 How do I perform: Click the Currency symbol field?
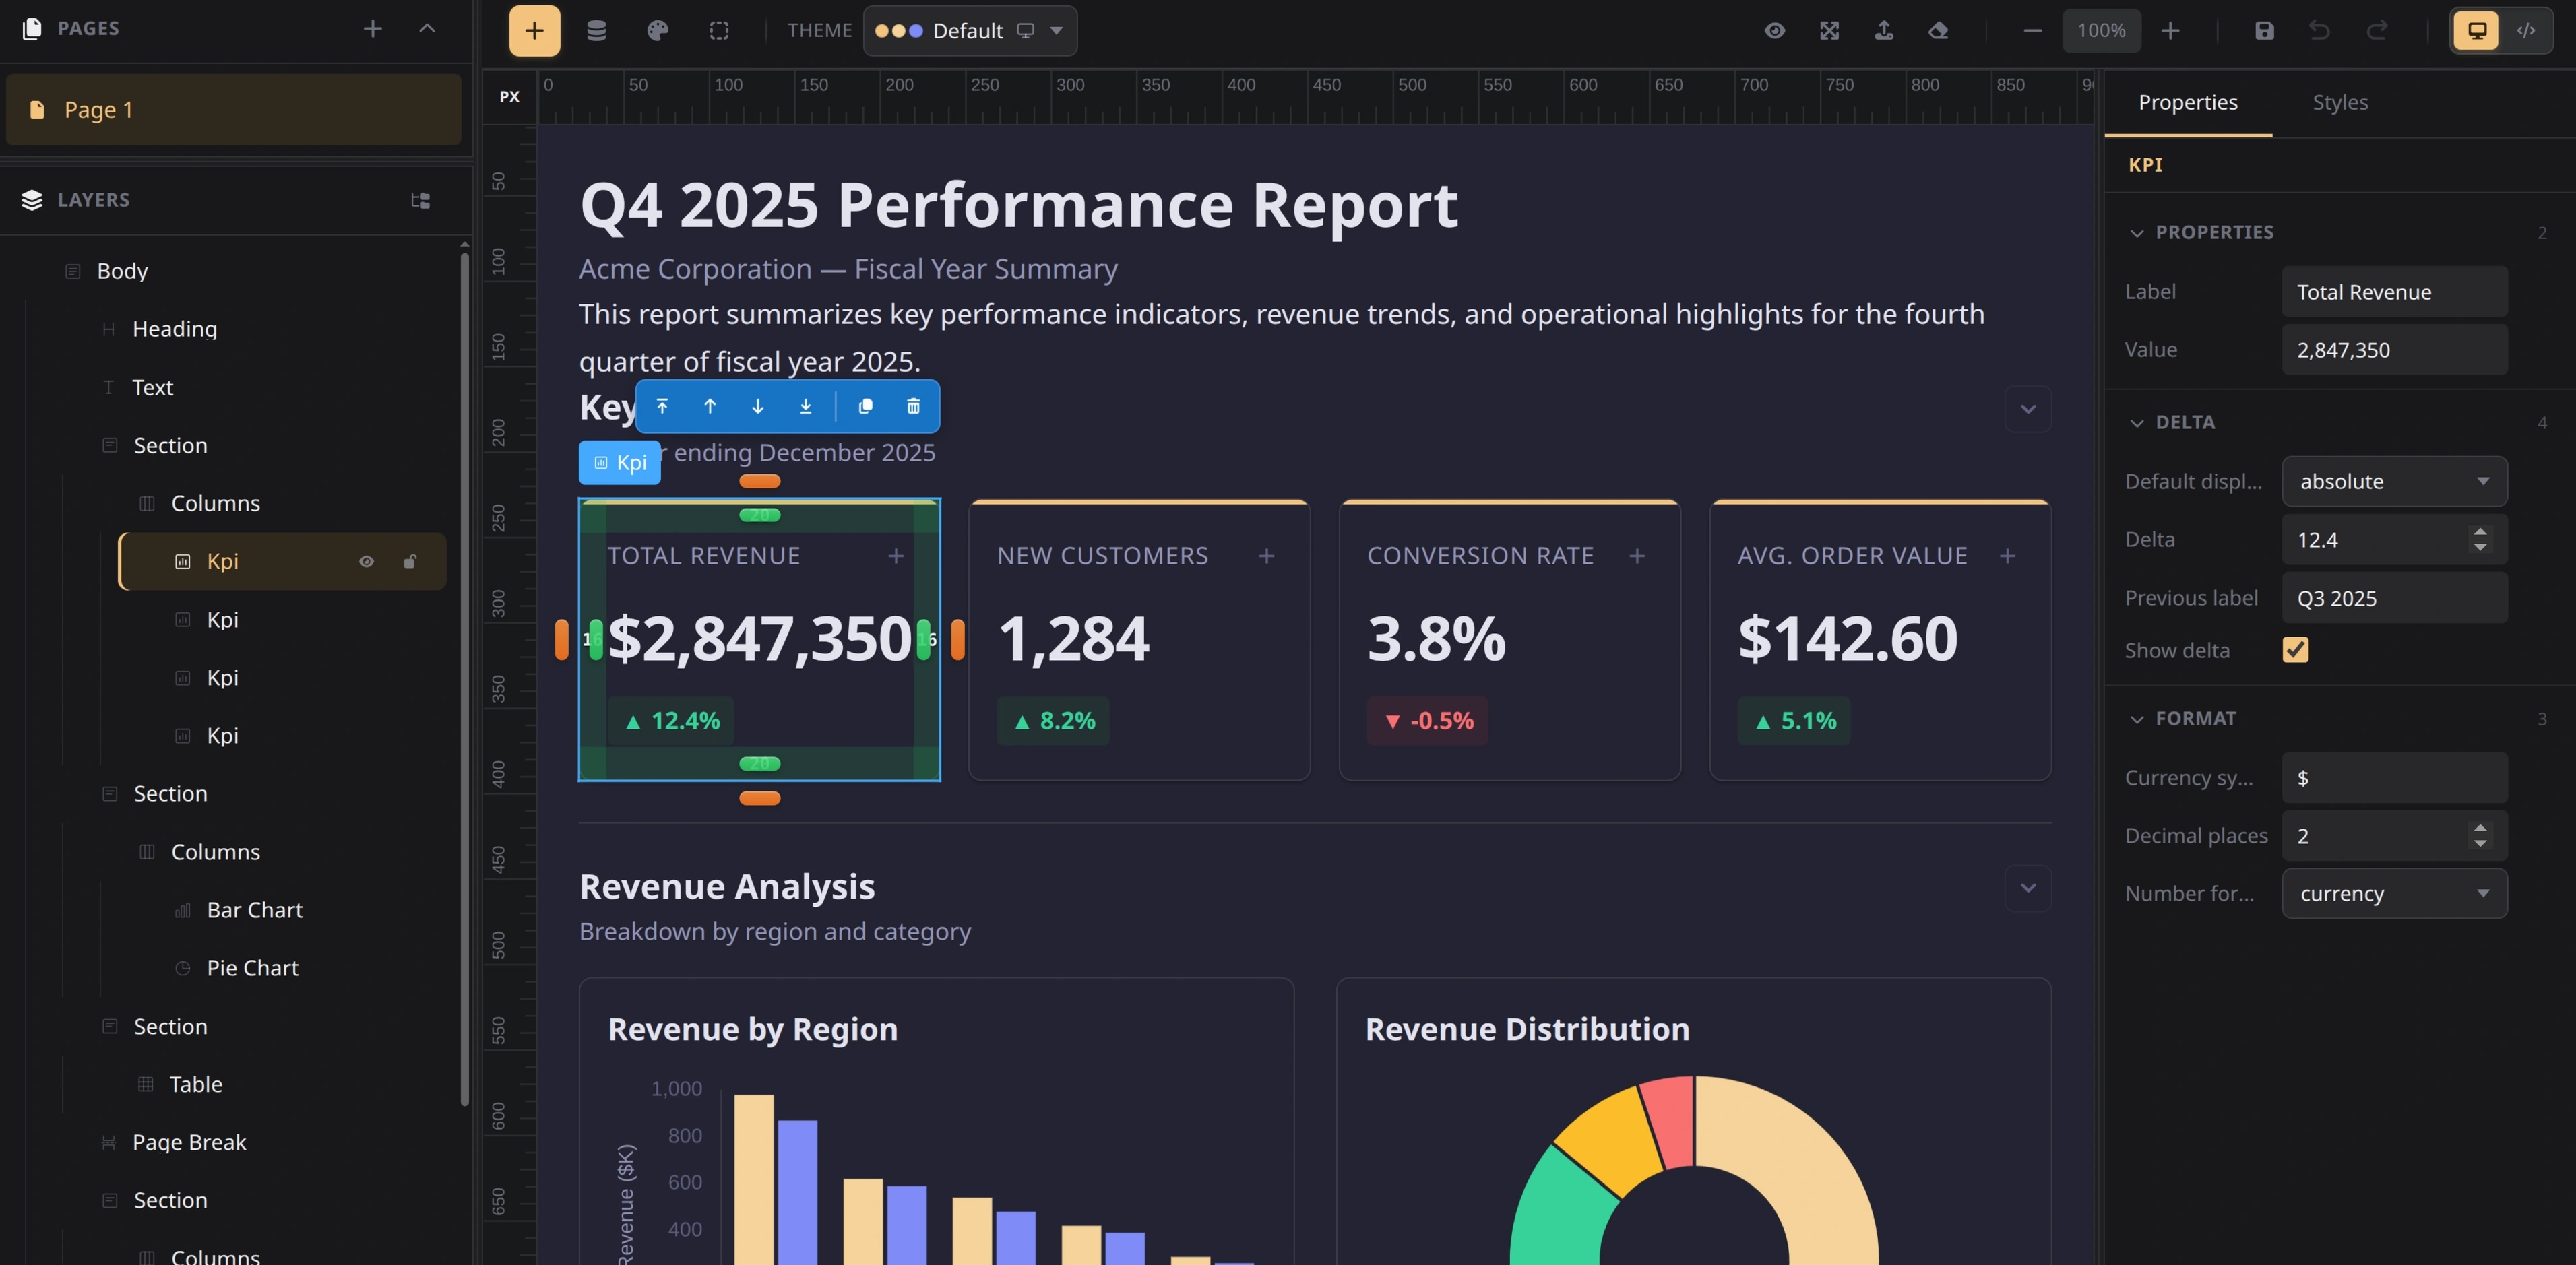click(x=2394, y=777)
